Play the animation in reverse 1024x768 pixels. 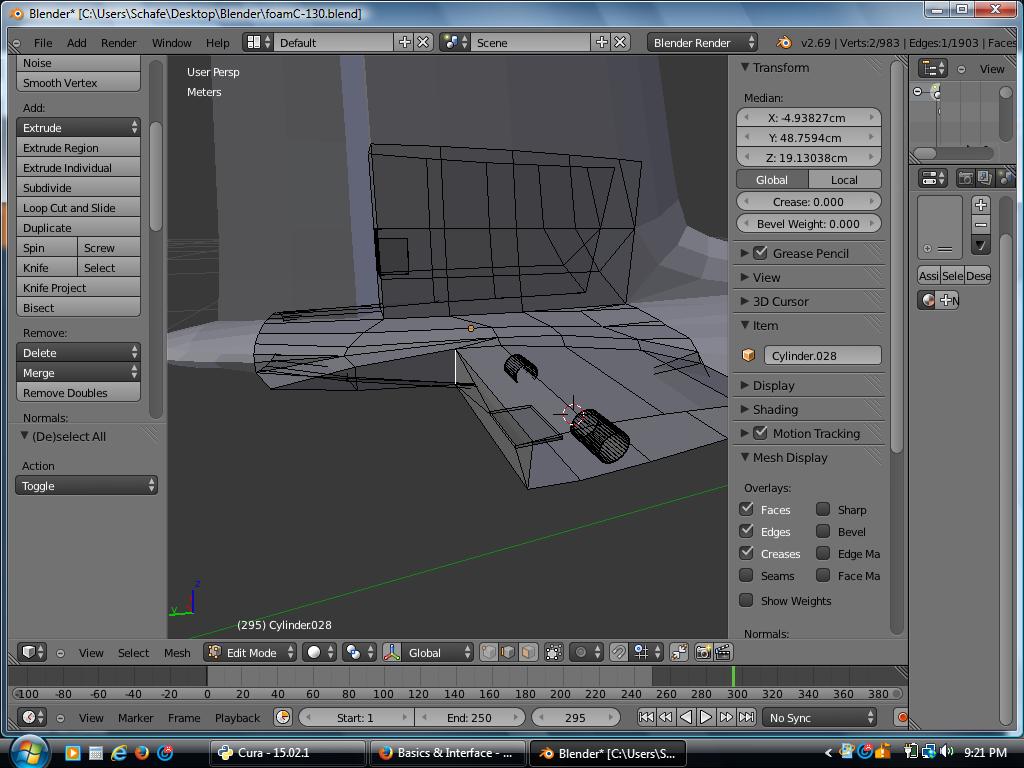point(686,717)
